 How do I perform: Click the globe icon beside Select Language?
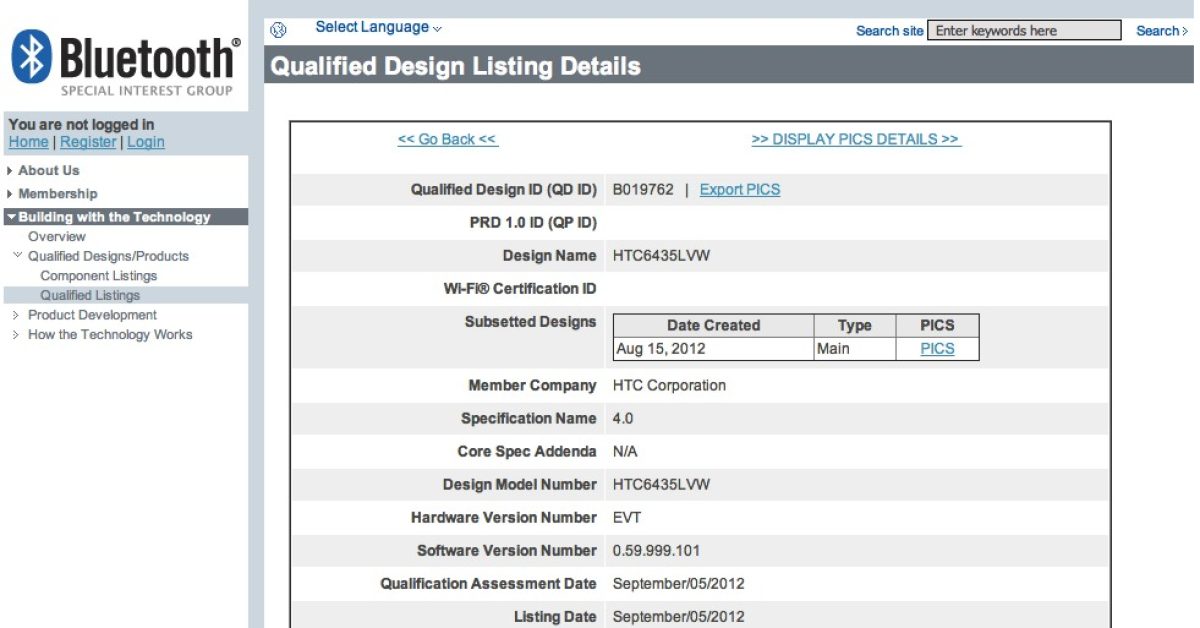point(279,30)
